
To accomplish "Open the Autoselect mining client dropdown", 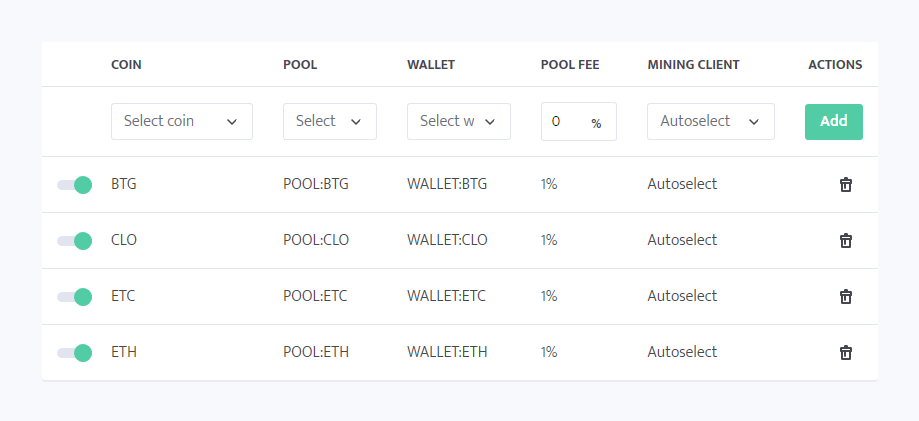I will [710, 121].
